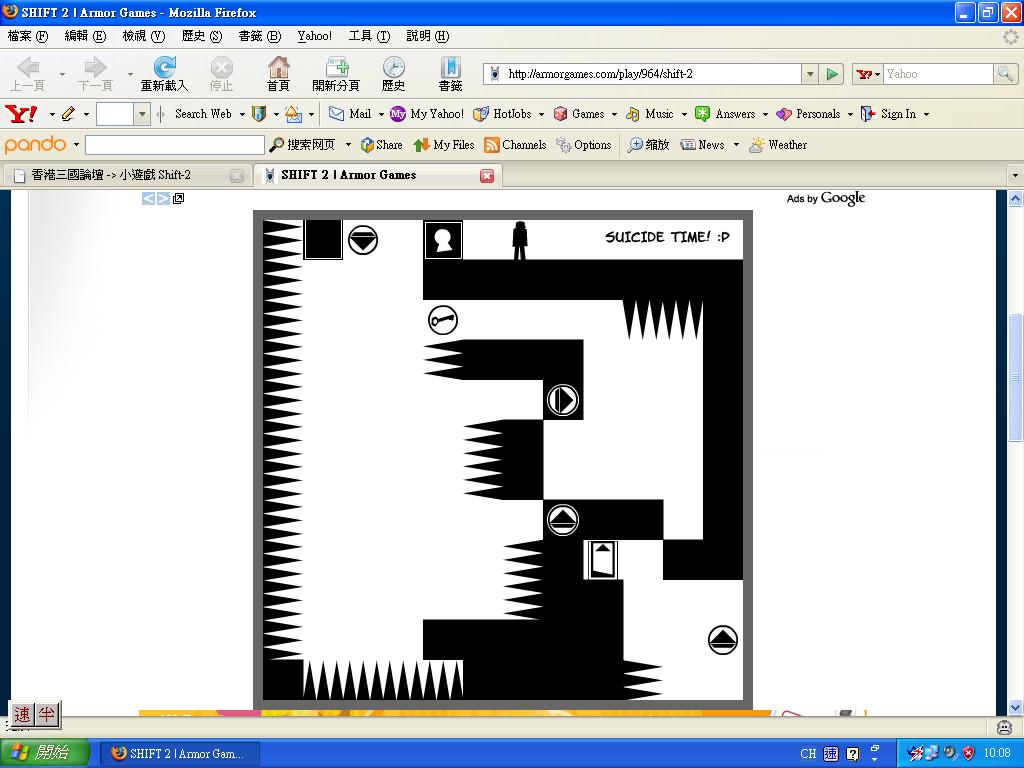Open the search engine selector dropdown

click(x=869, y=74)
